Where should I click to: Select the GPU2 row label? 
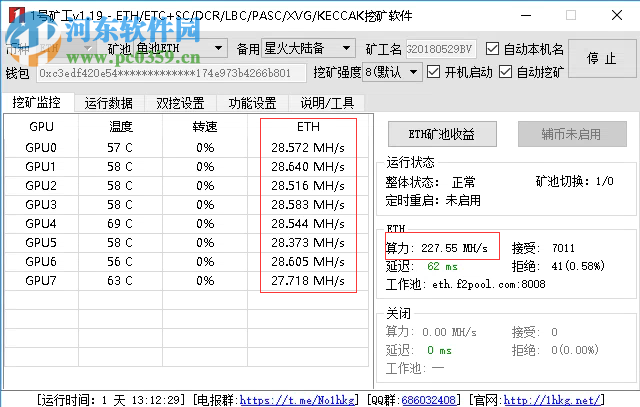(41, 186)
